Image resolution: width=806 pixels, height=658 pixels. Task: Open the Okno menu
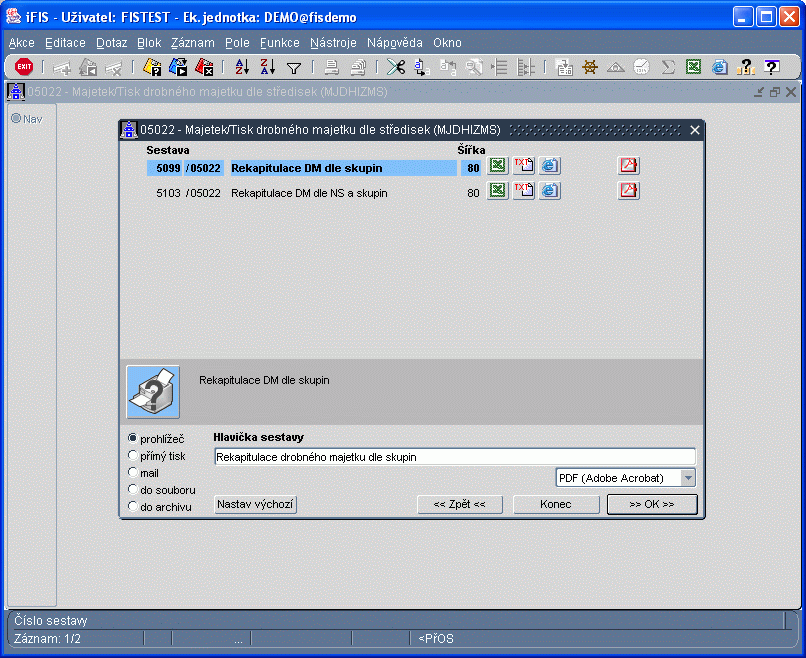coord(447,43)
